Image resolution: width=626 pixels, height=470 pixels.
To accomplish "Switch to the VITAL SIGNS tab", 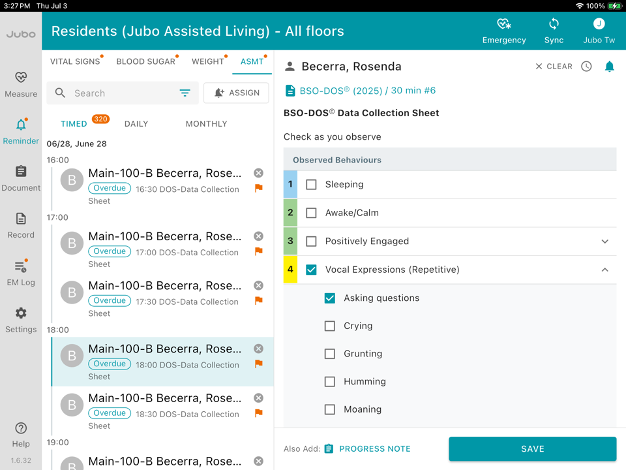I will click(x=75, y=61).
